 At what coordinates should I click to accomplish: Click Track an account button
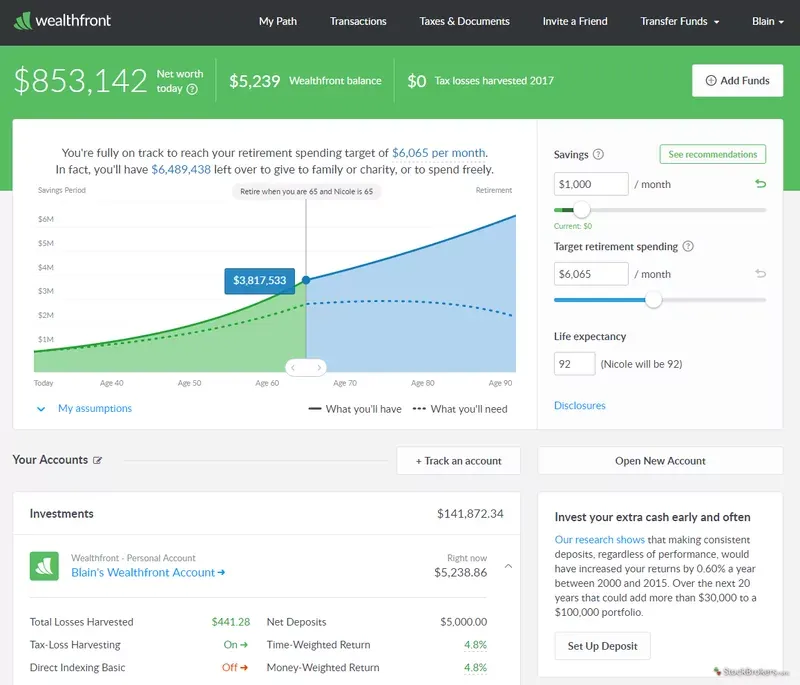(x=458, y=461)
